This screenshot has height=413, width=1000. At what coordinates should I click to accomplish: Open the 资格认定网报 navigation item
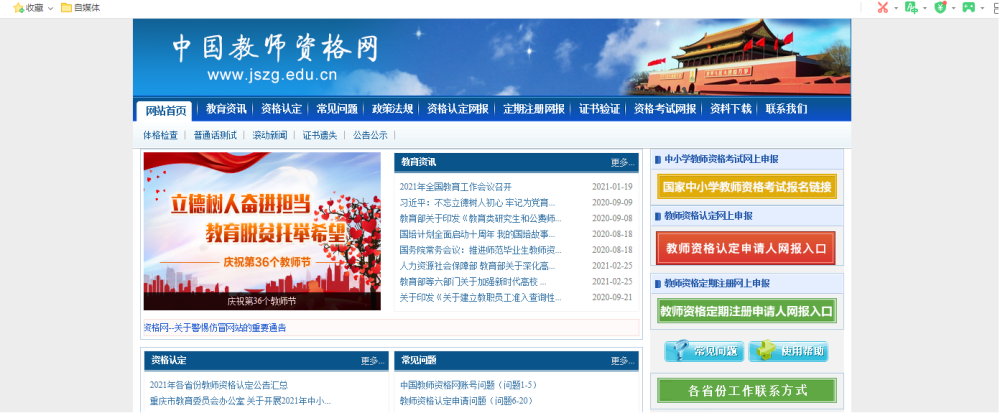pos(458,109)
